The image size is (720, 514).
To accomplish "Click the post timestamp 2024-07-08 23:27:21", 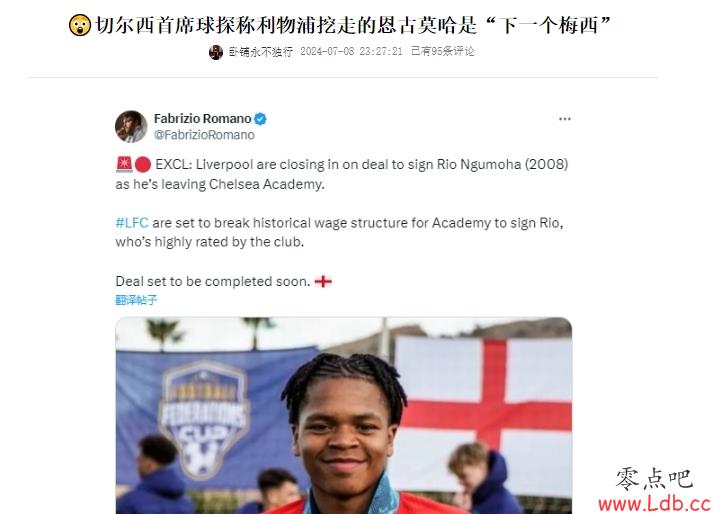I will click(351, 51).
